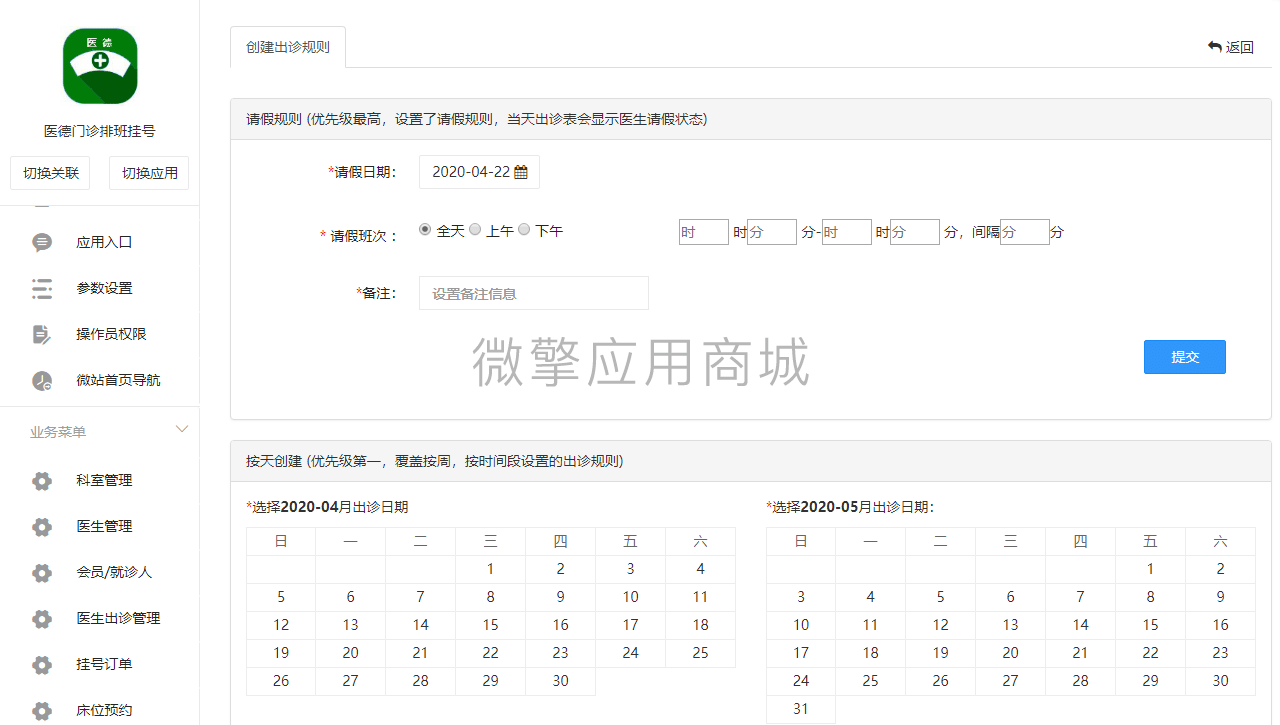Select April 1 in 2020-04 calendar
The width and height of the screenshot is (1280, 725).
[x=490, y=569]
